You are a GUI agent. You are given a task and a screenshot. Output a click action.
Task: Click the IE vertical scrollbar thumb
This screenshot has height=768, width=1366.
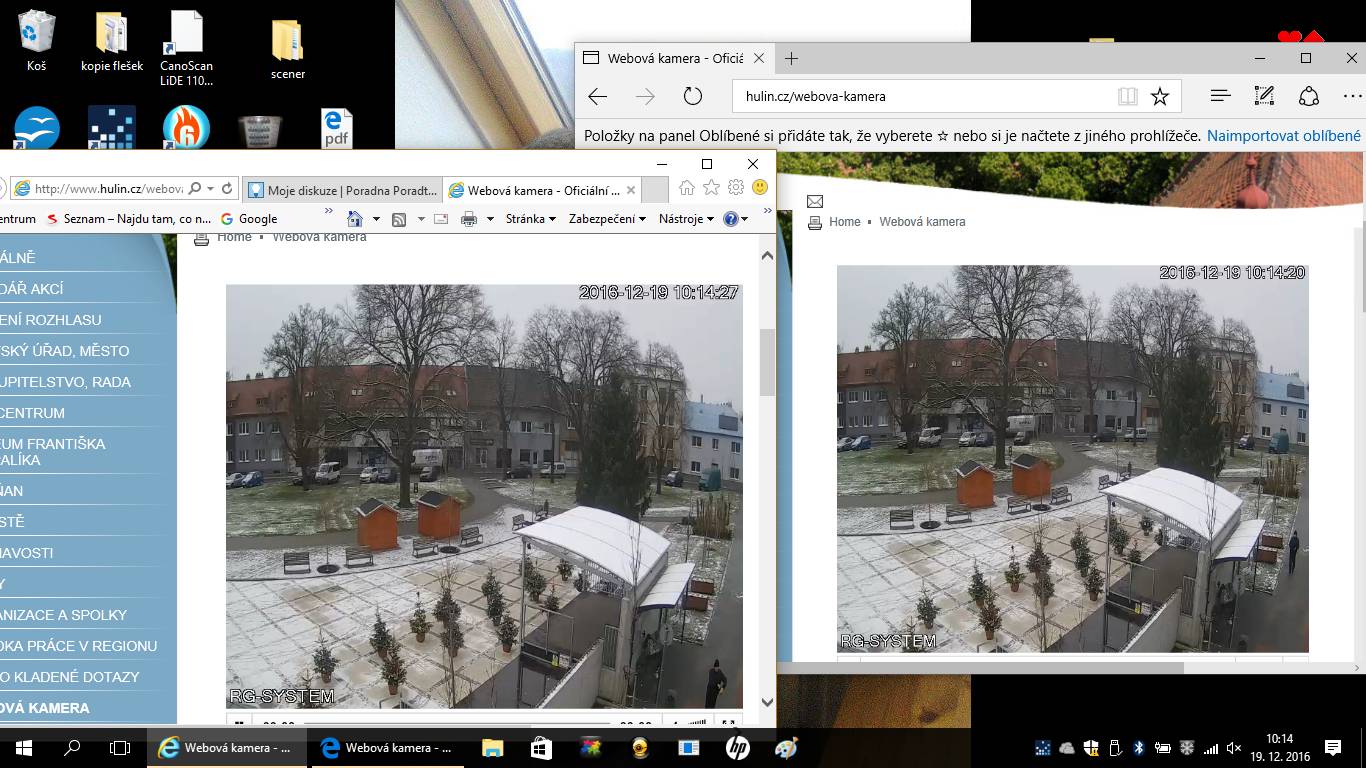point(767,362)
